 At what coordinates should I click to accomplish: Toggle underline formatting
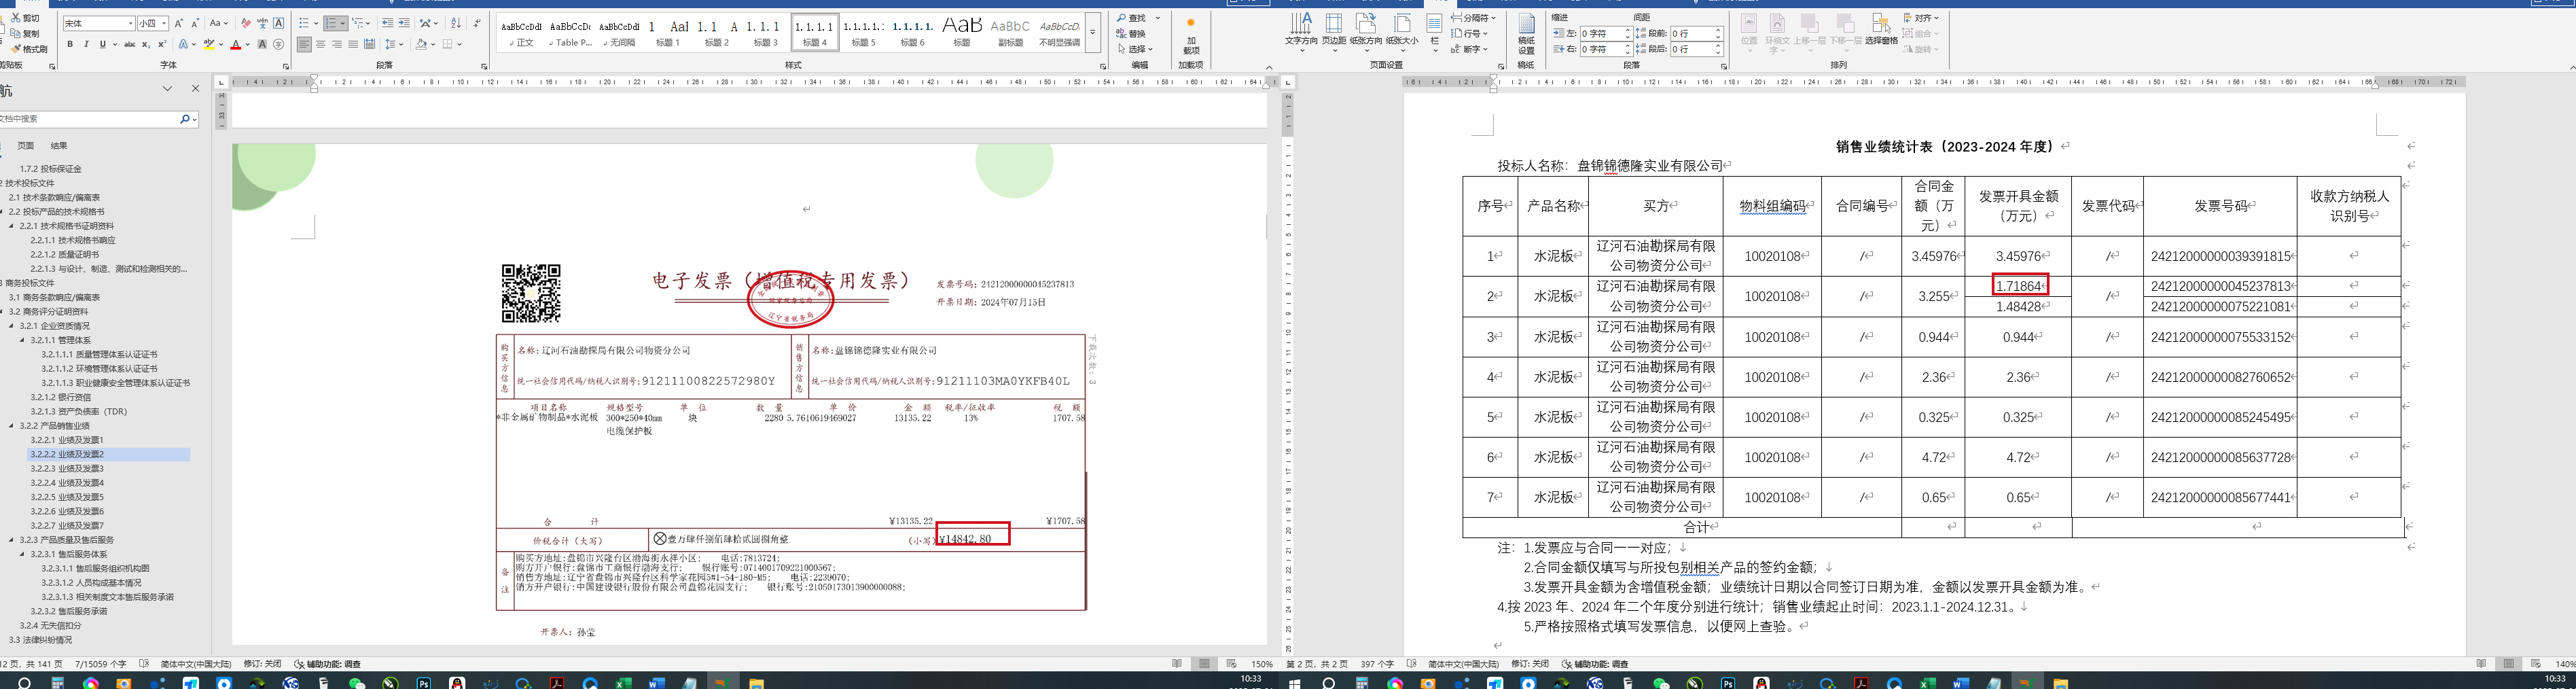coord(102,44)
